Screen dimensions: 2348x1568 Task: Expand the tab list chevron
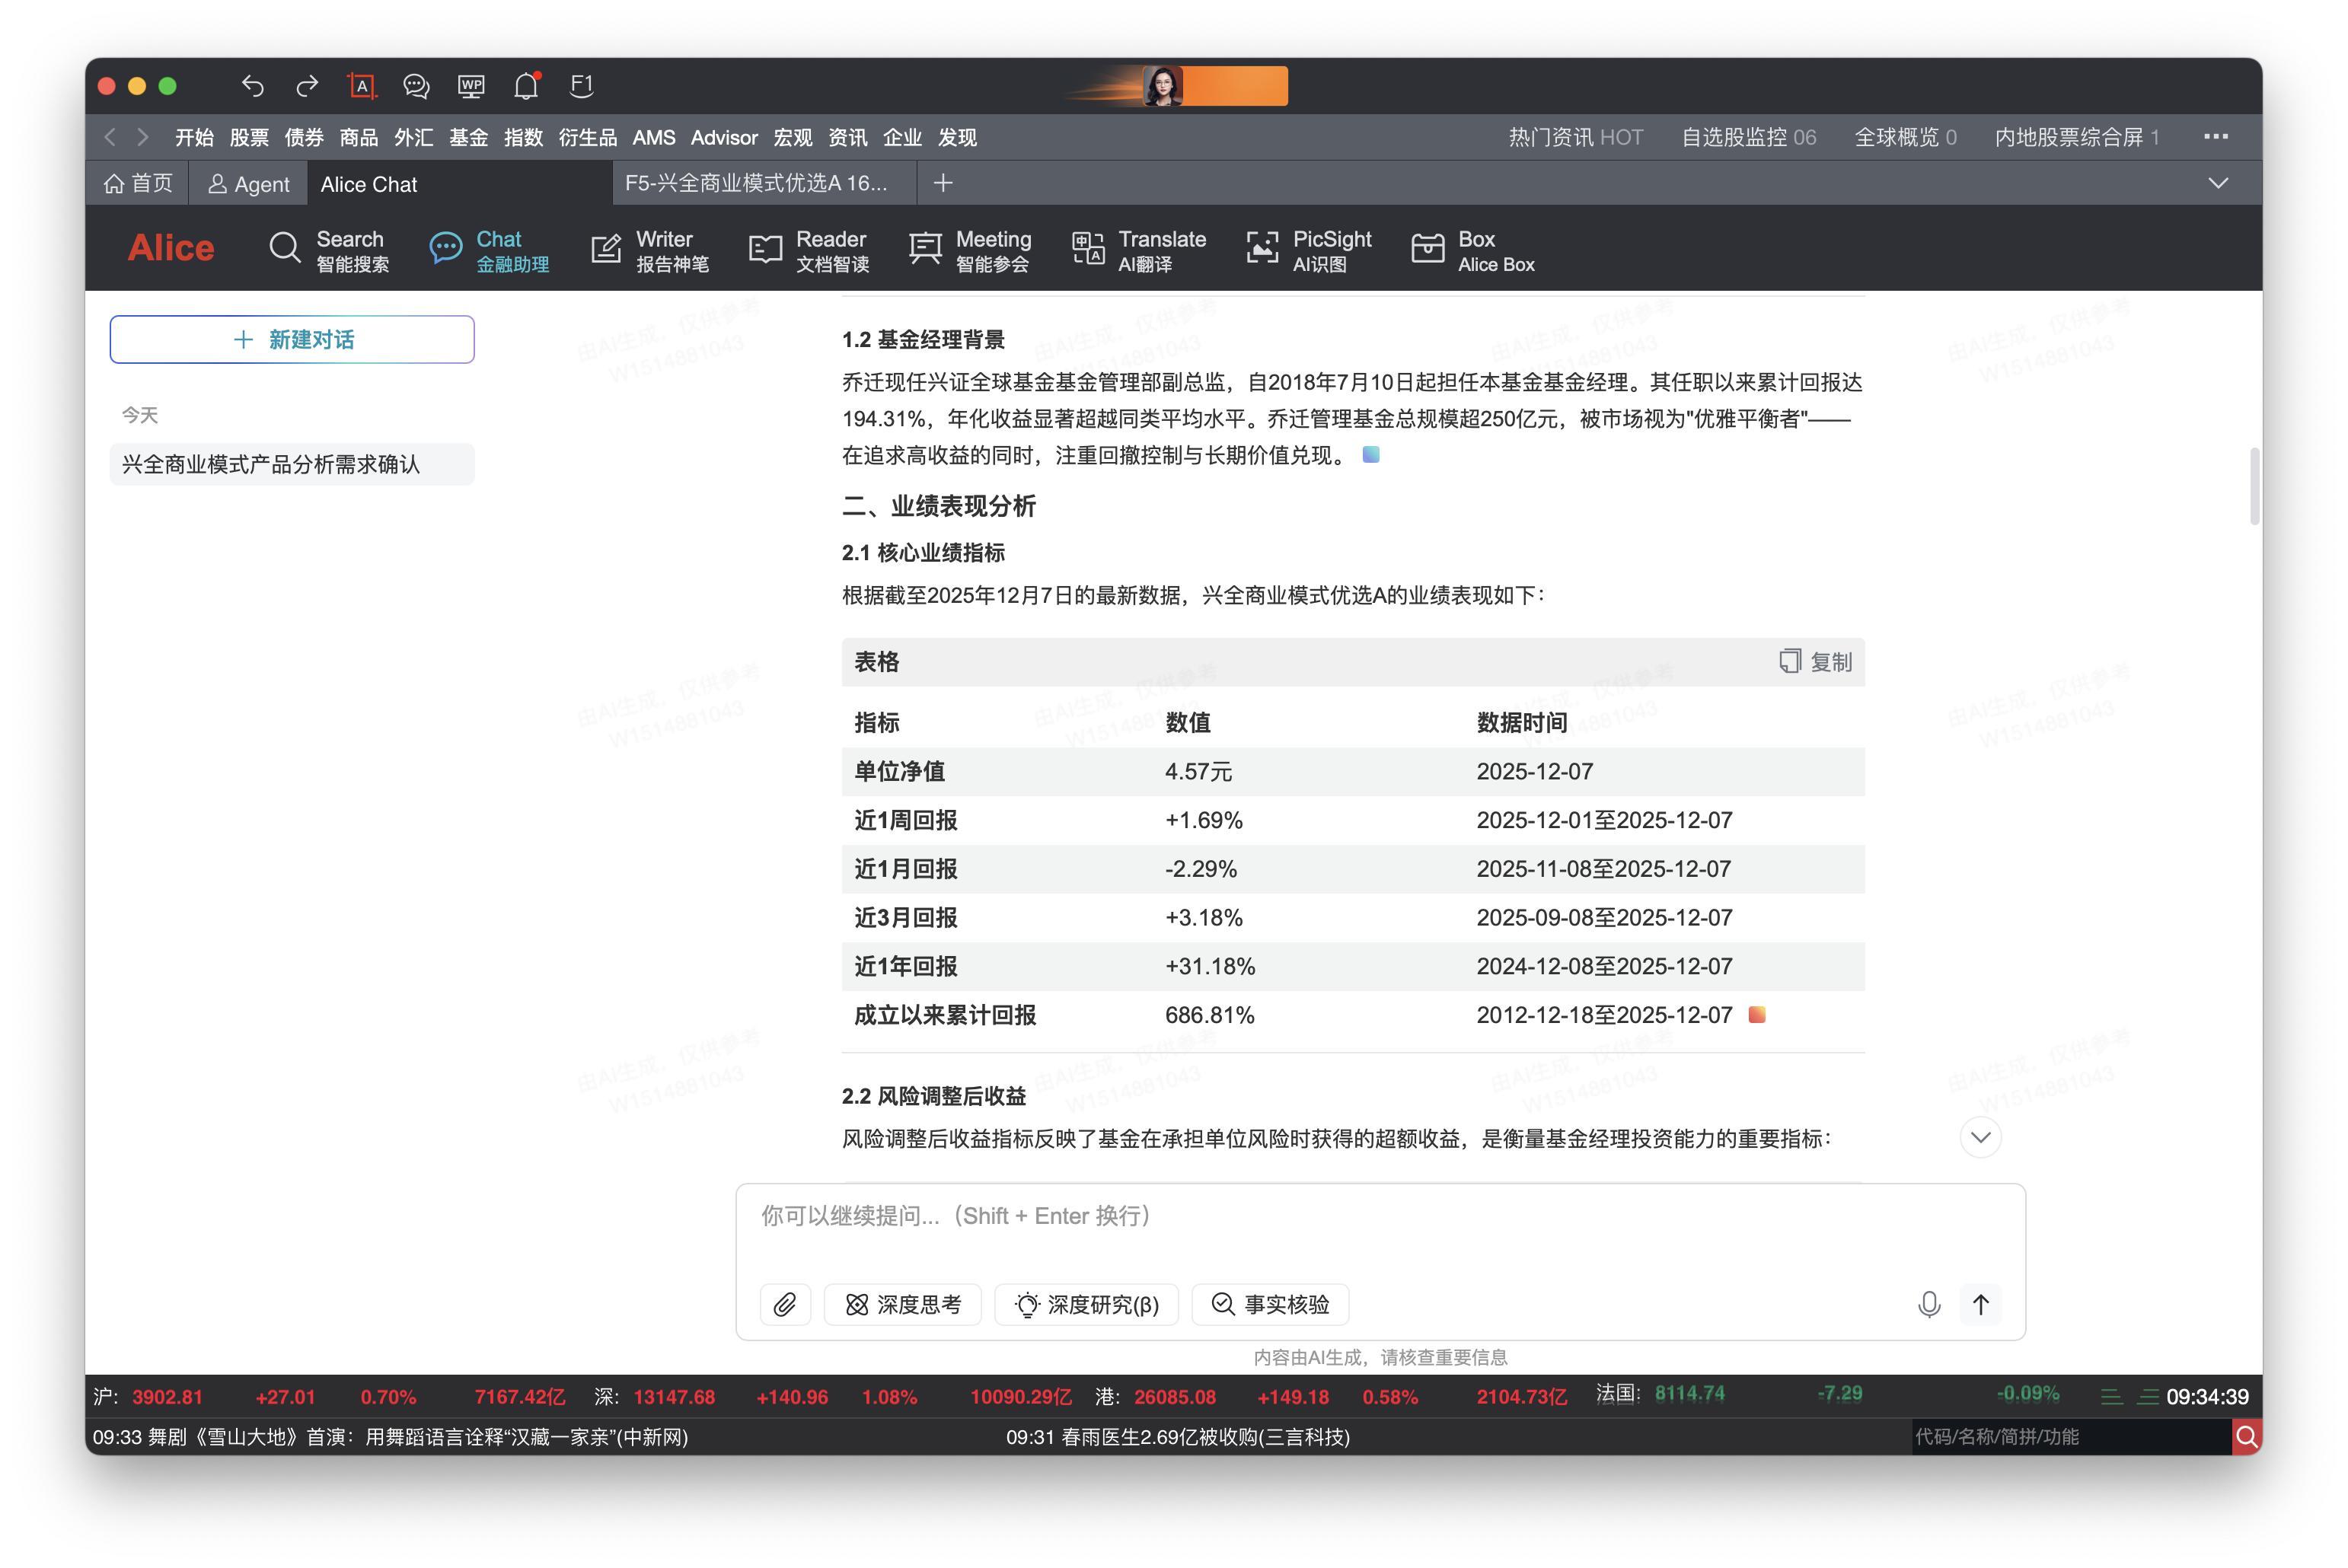click(x=2218, y=183)
